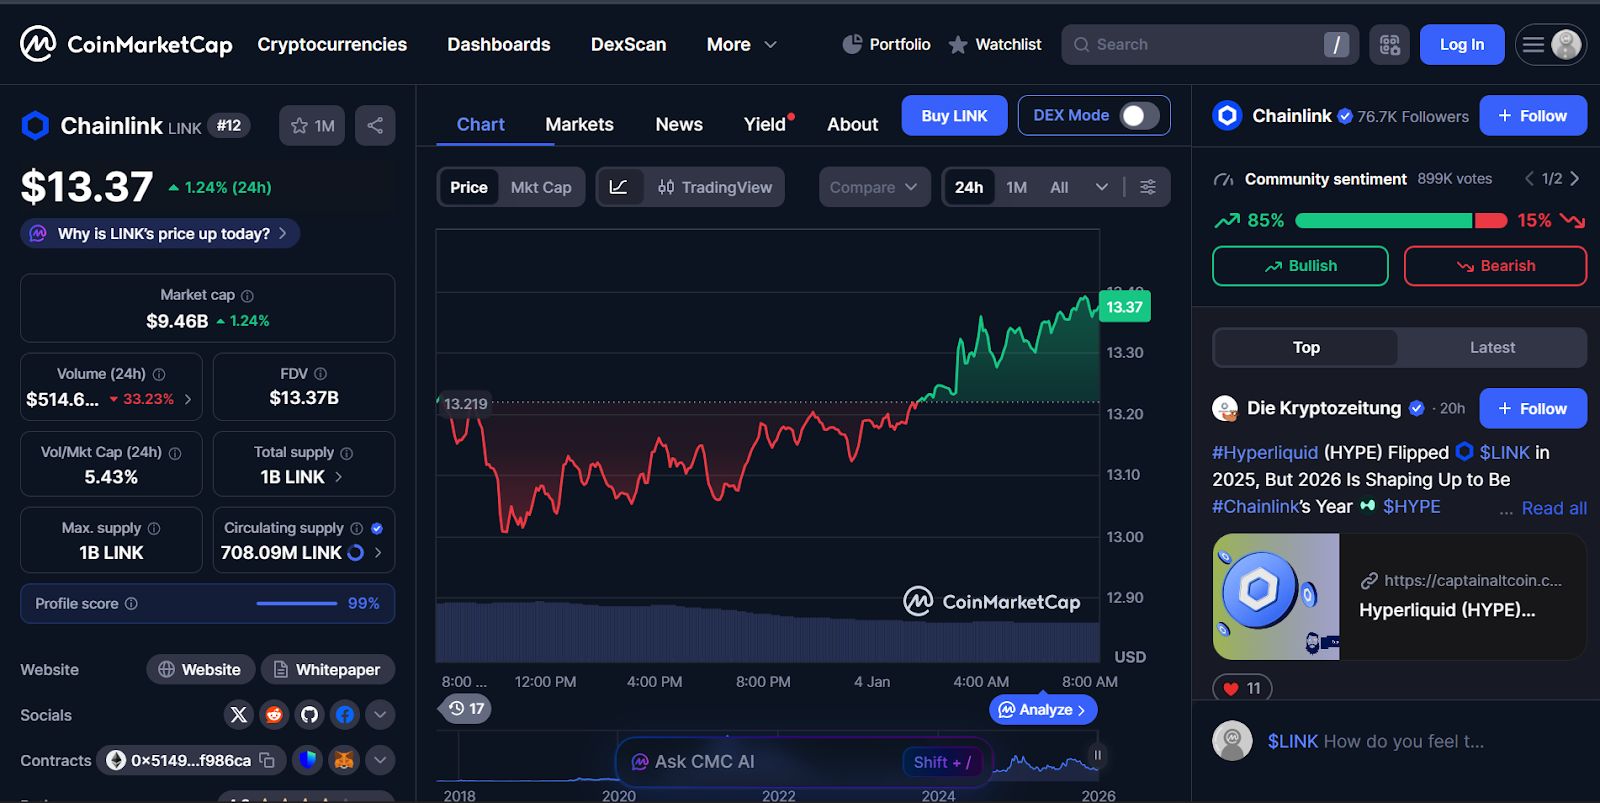1600x803 pixels.
Task: Select the Latest posts tab
Action: (x=1492, y=347)
